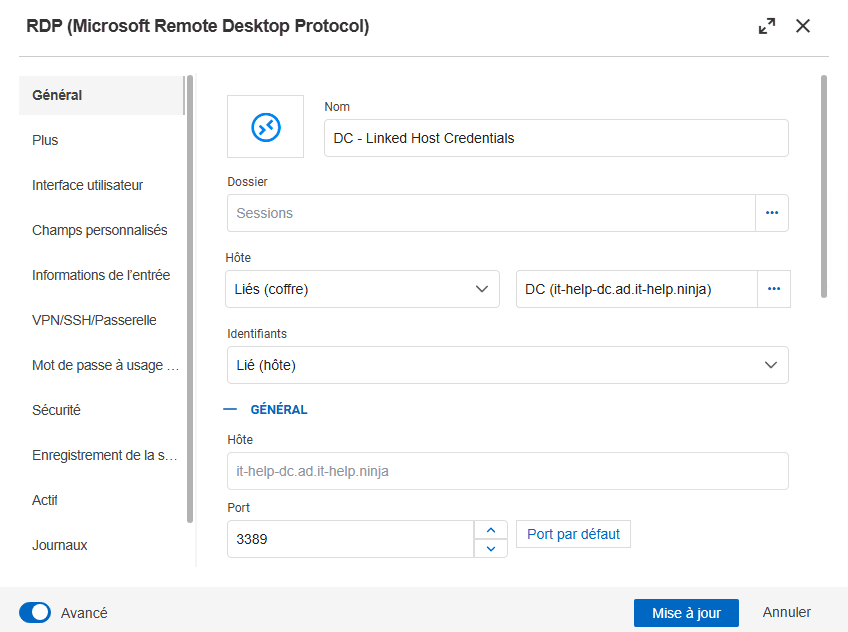Click the Nom text field
Image resolution: width=848 pixels, height=632 pixels.
pos(556,138)
